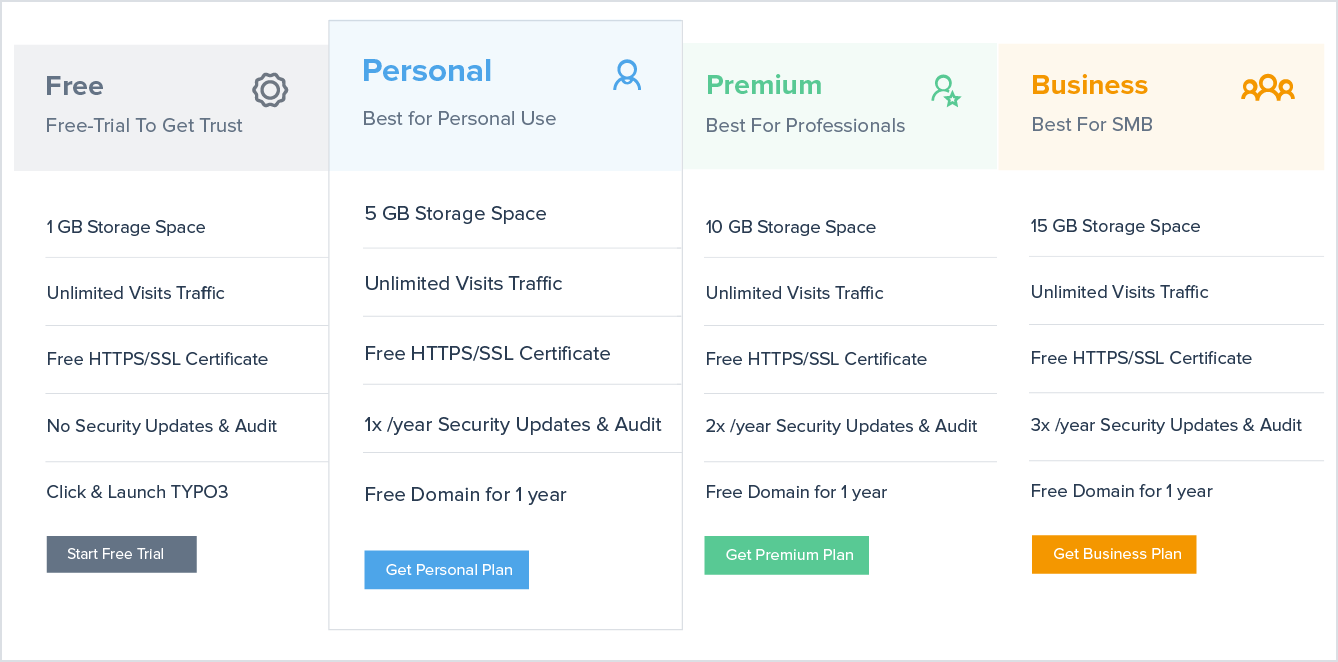
Task: Click the 5 GB Storage Space row
Action: (455, 213)
